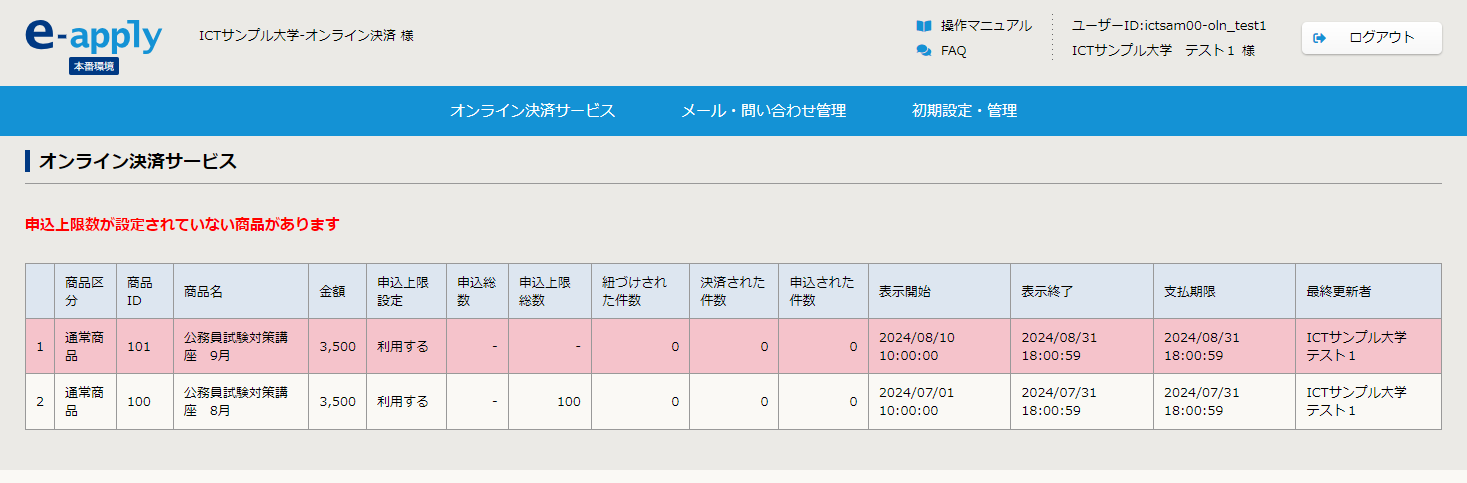Click the logout arrow icon
Screen dimensions: 1467x483
pos(1320,38)
